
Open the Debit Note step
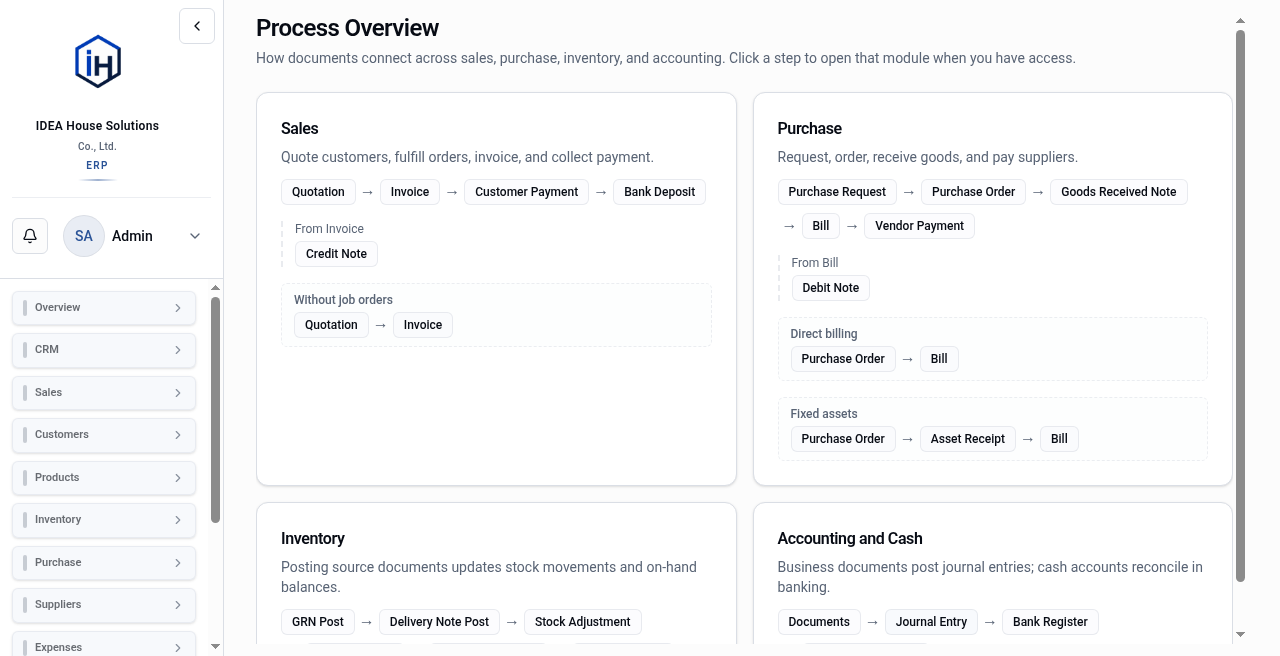coord(831,288)
